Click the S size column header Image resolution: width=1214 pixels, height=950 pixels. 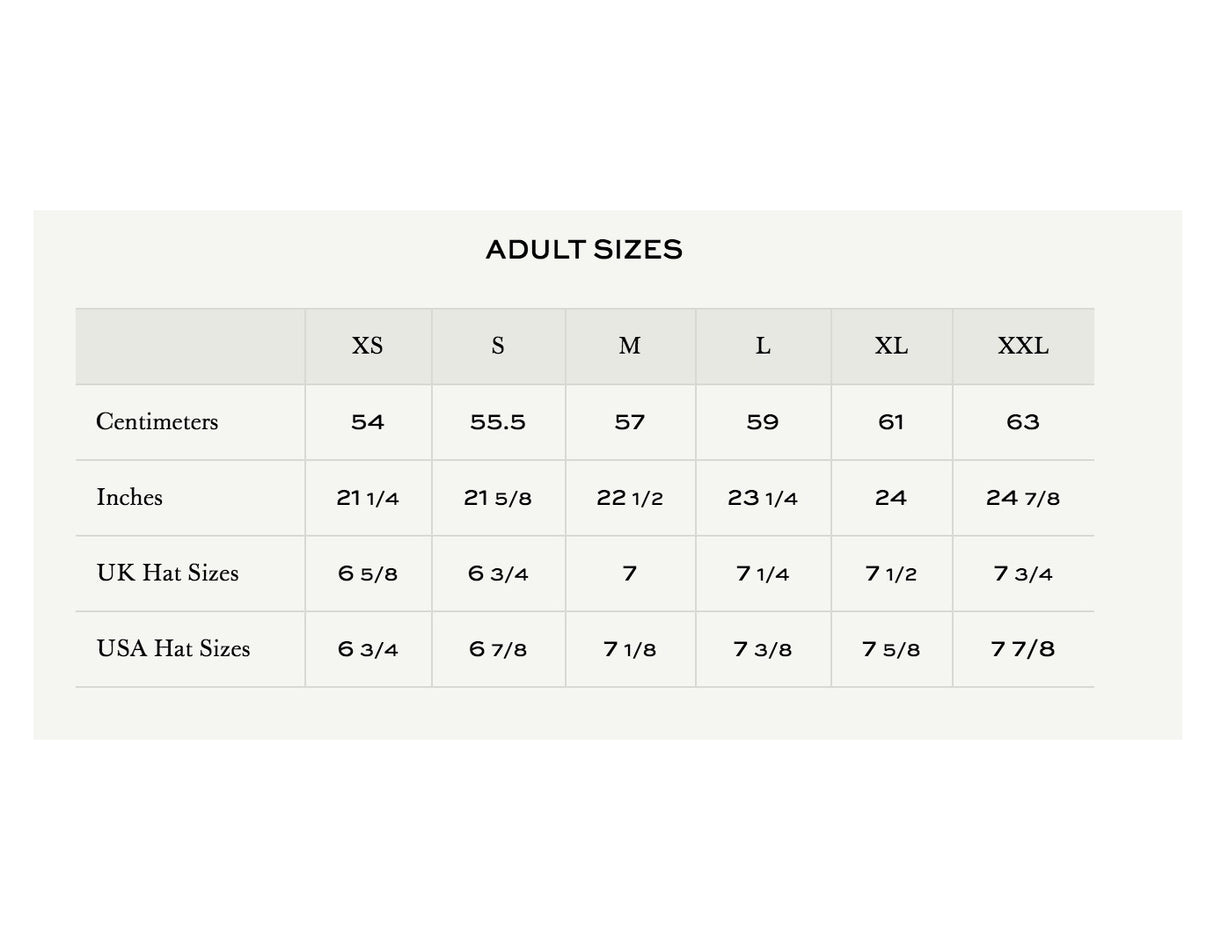(498, 346)
